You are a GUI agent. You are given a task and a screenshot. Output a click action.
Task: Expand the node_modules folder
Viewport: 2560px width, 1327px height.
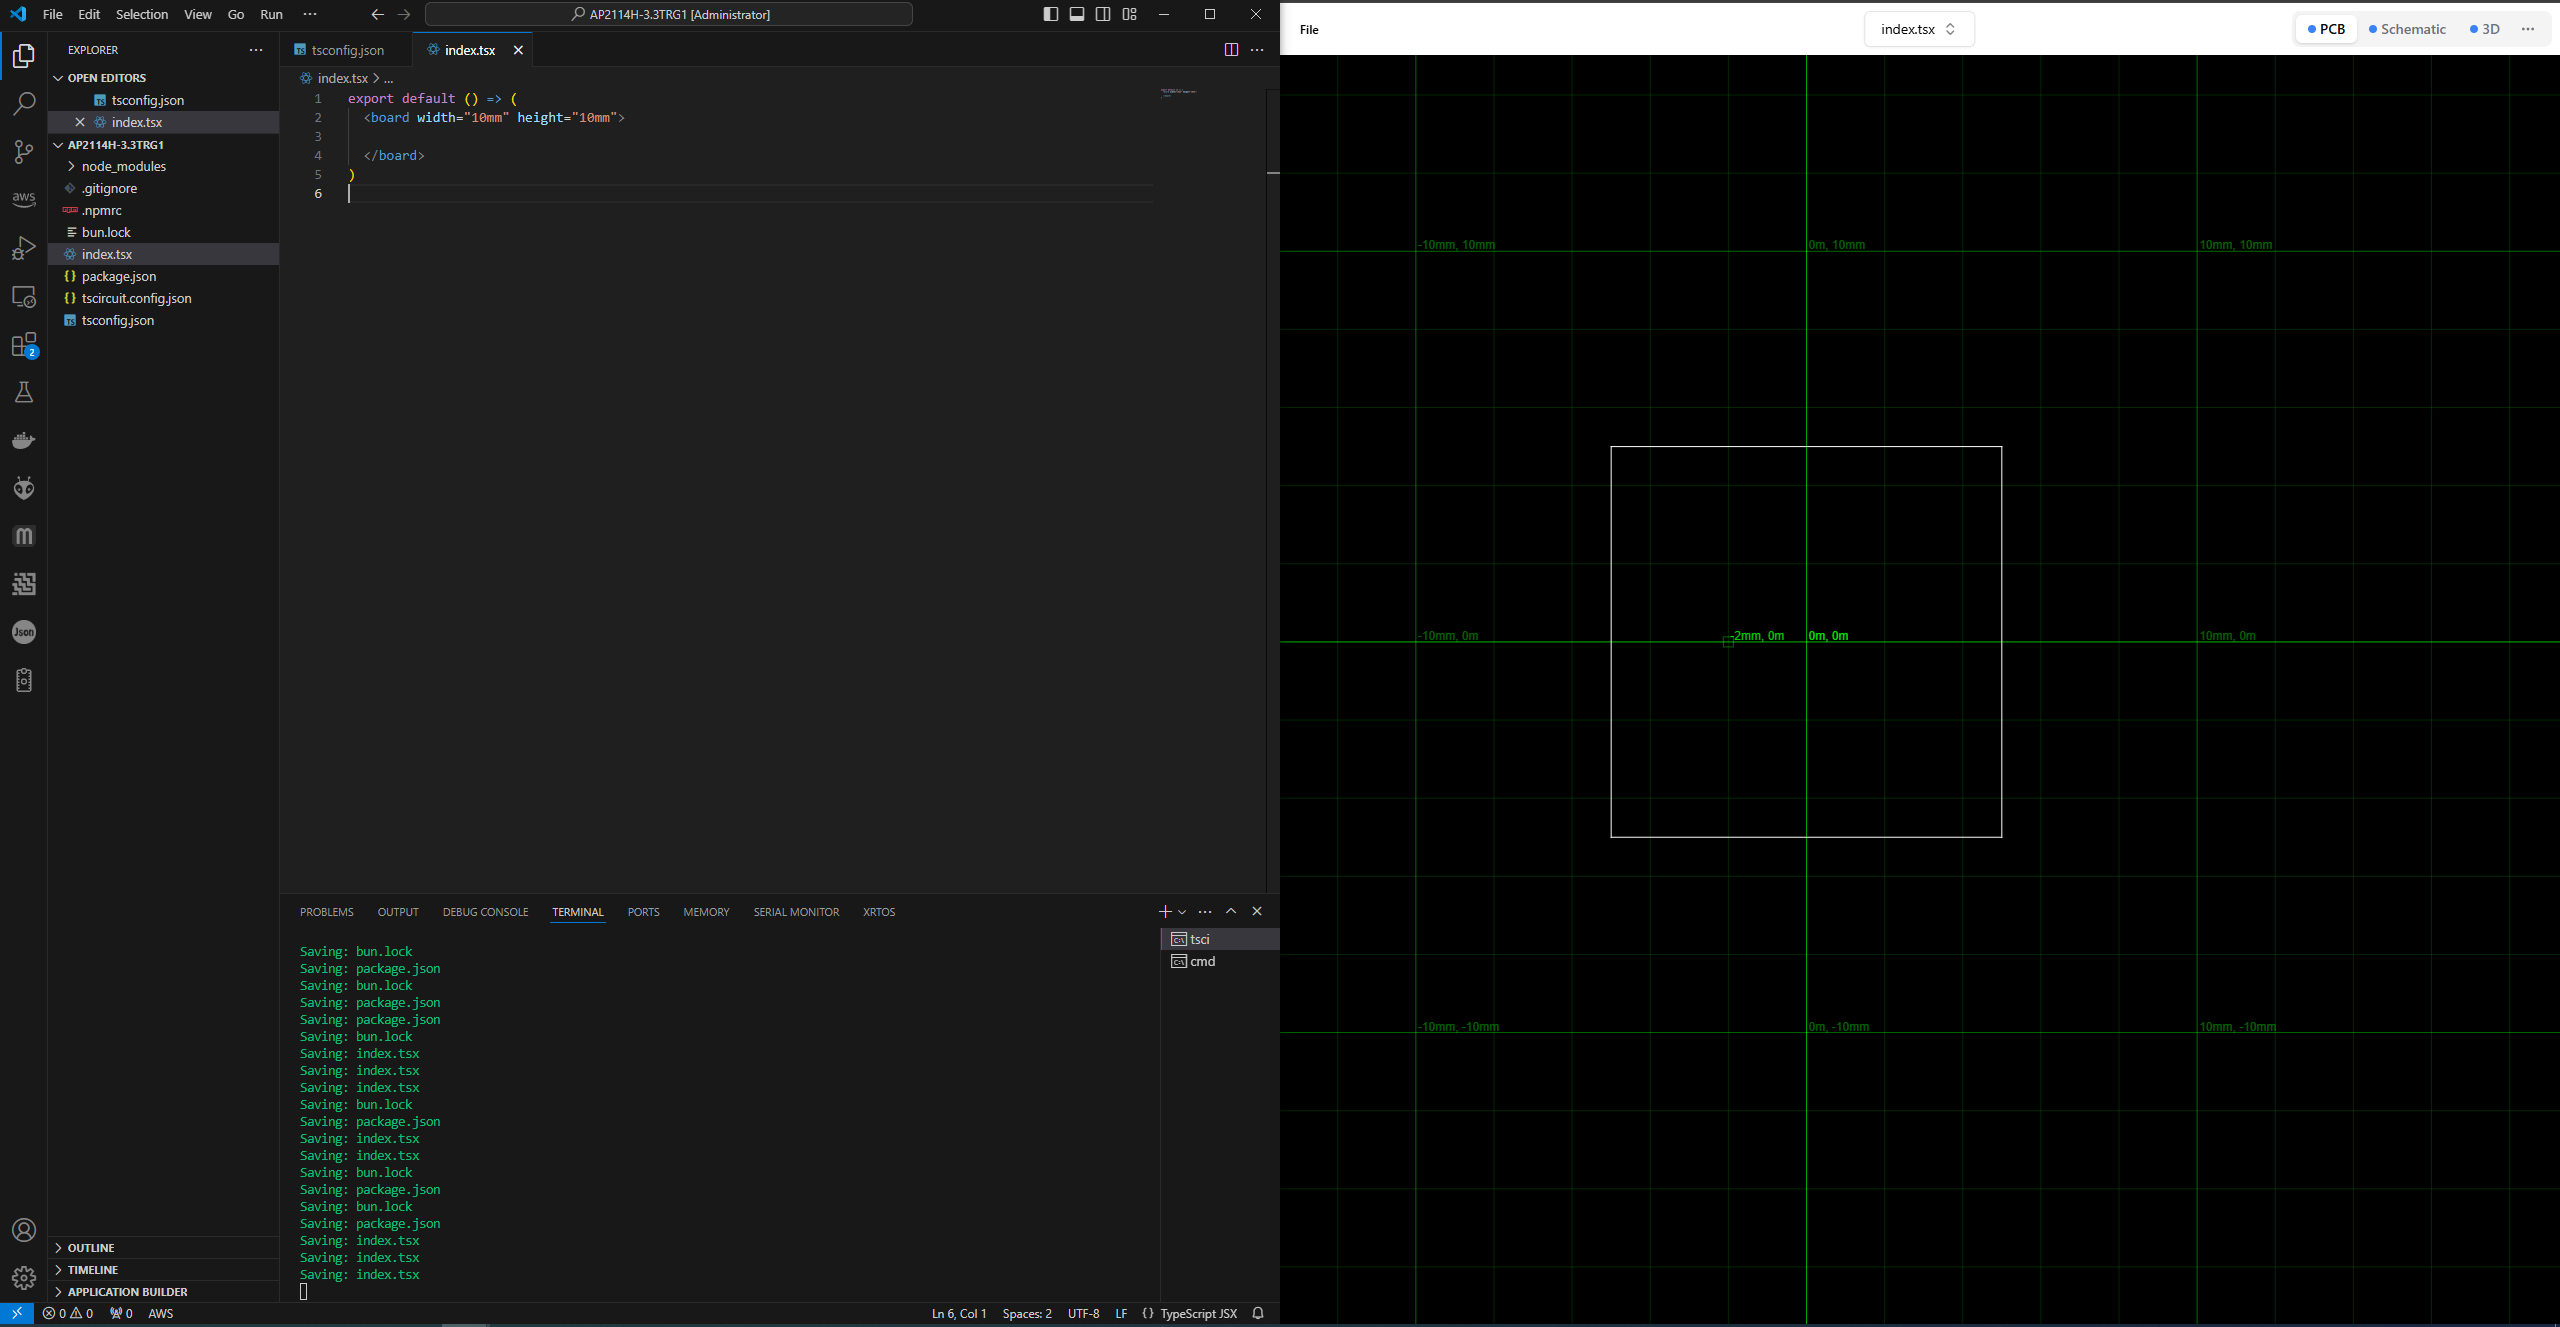pos(123,166)
